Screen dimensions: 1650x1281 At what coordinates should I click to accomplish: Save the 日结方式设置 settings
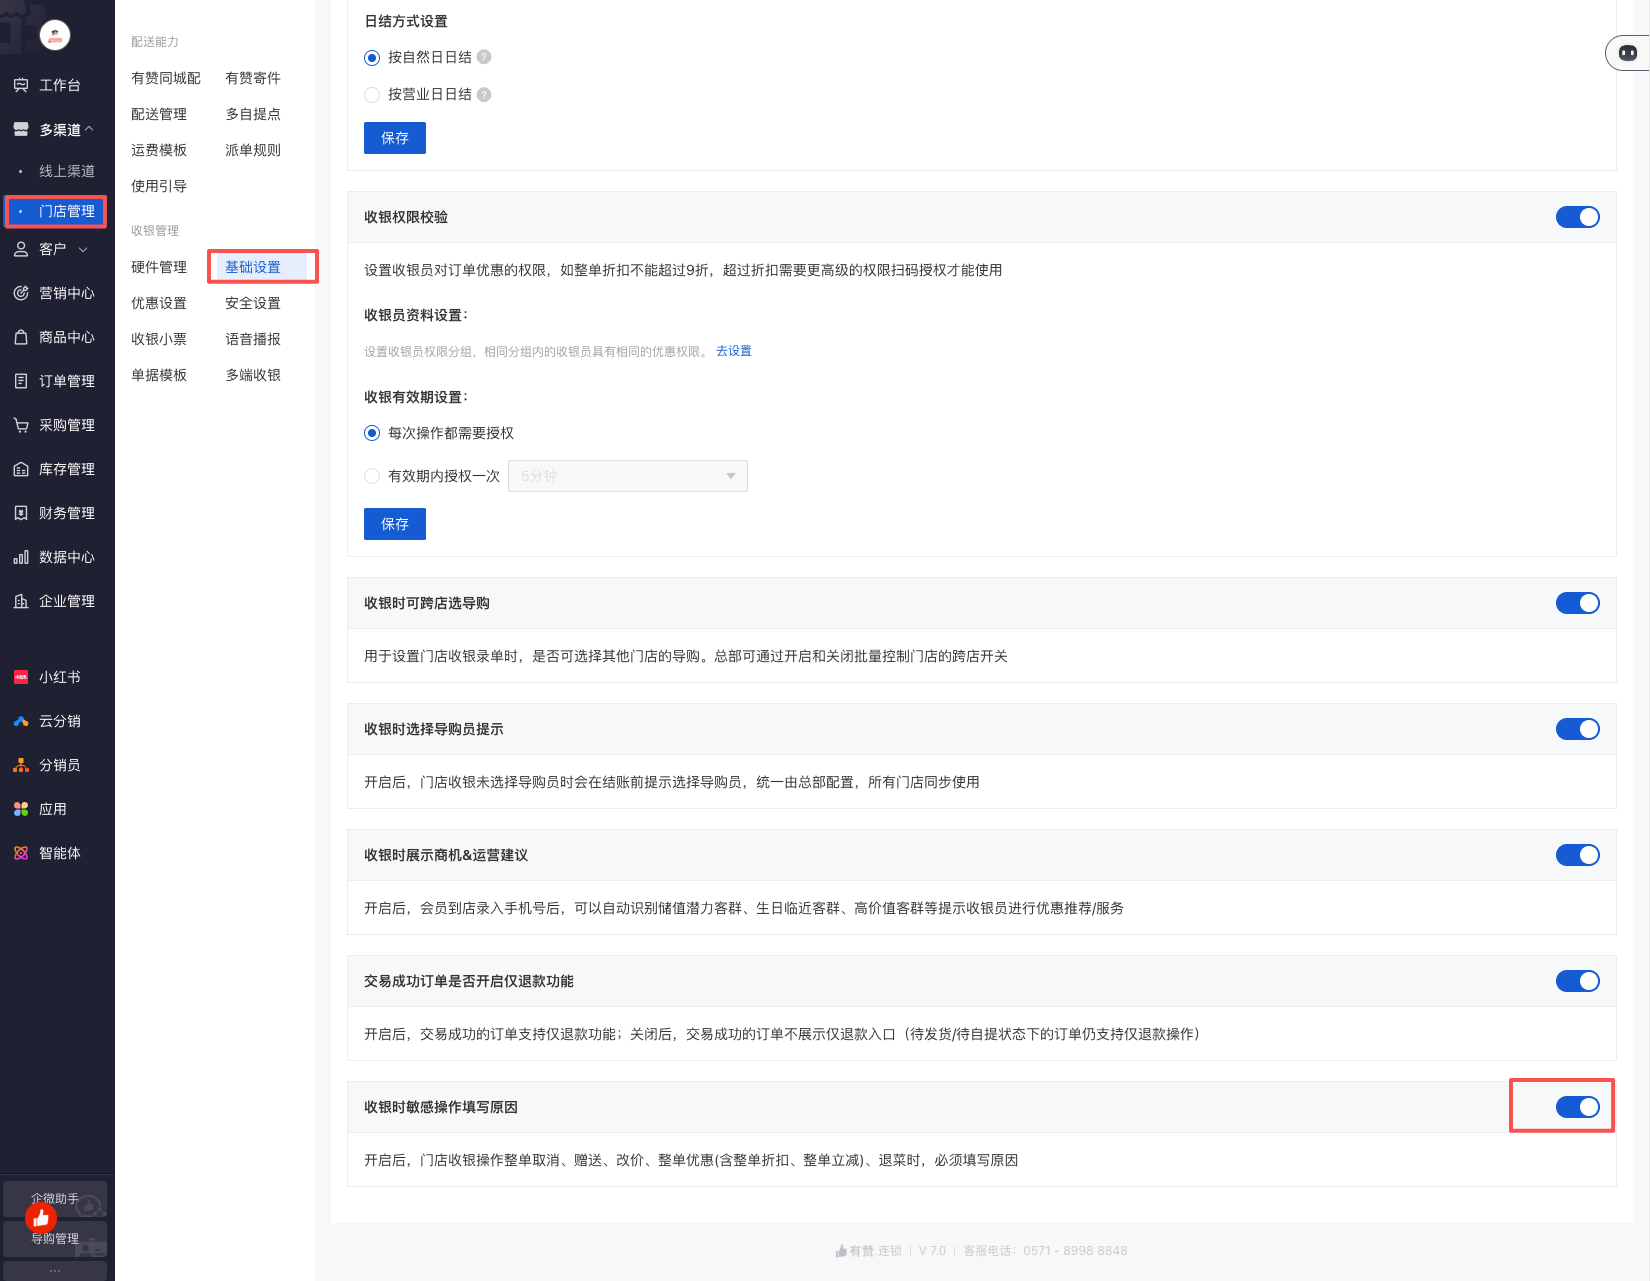point(394,138)
